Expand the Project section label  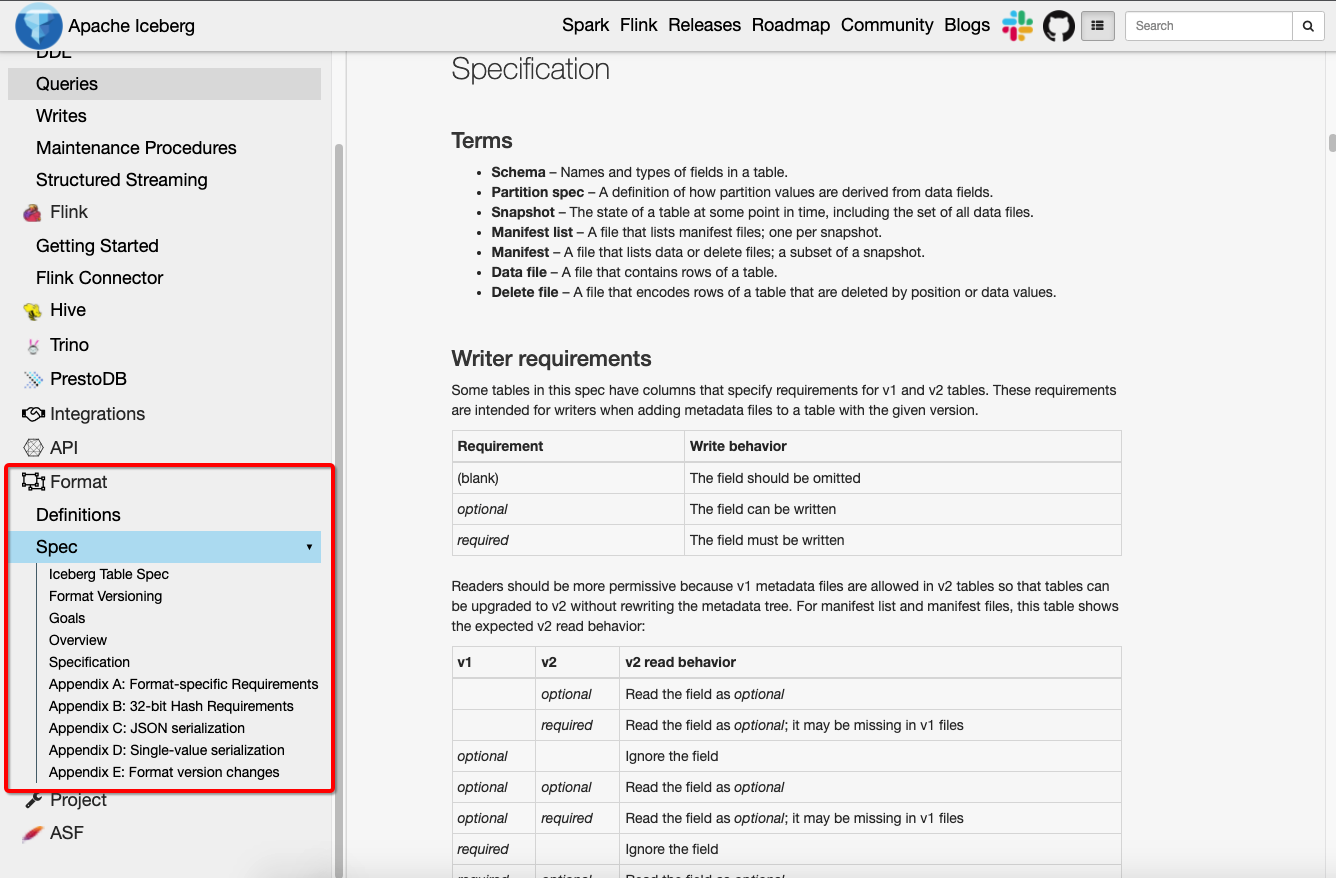pos(78,800)
